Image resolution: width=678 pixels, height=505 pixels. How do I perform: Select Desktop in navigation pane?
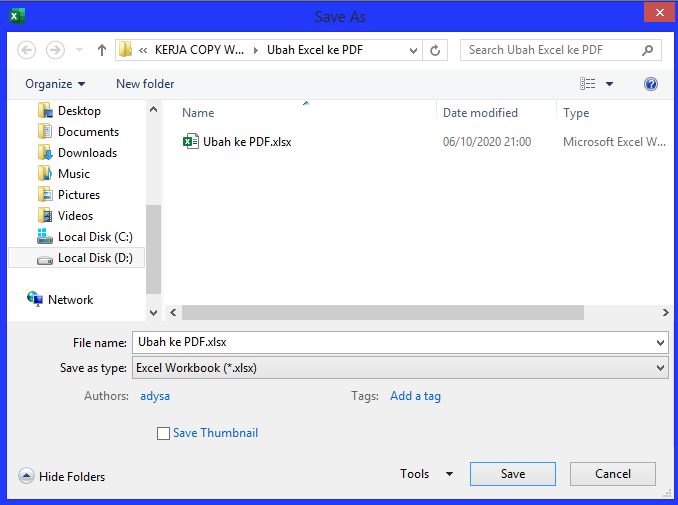[79, 111]
